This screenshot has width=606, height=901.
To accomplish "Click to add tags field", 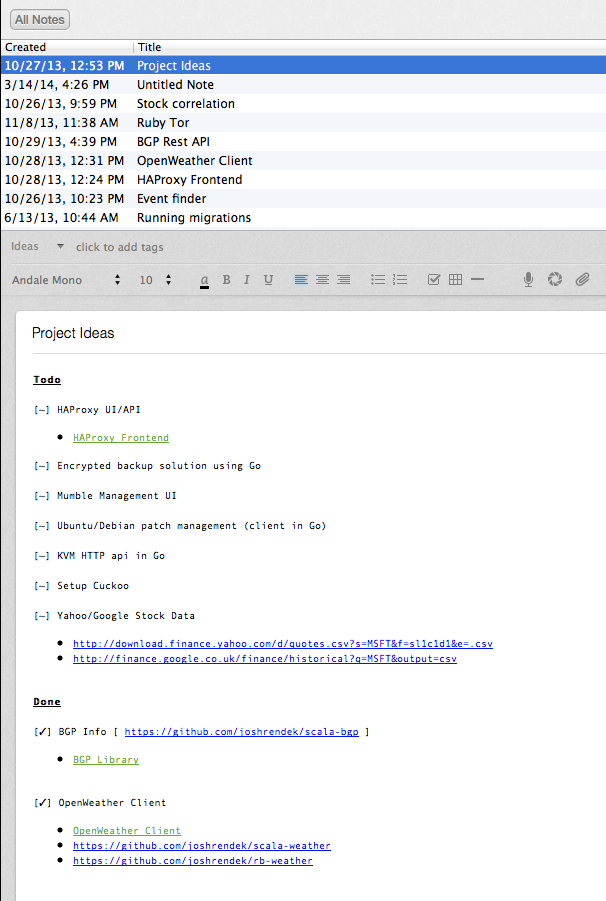I will click(x=119, y=247).
